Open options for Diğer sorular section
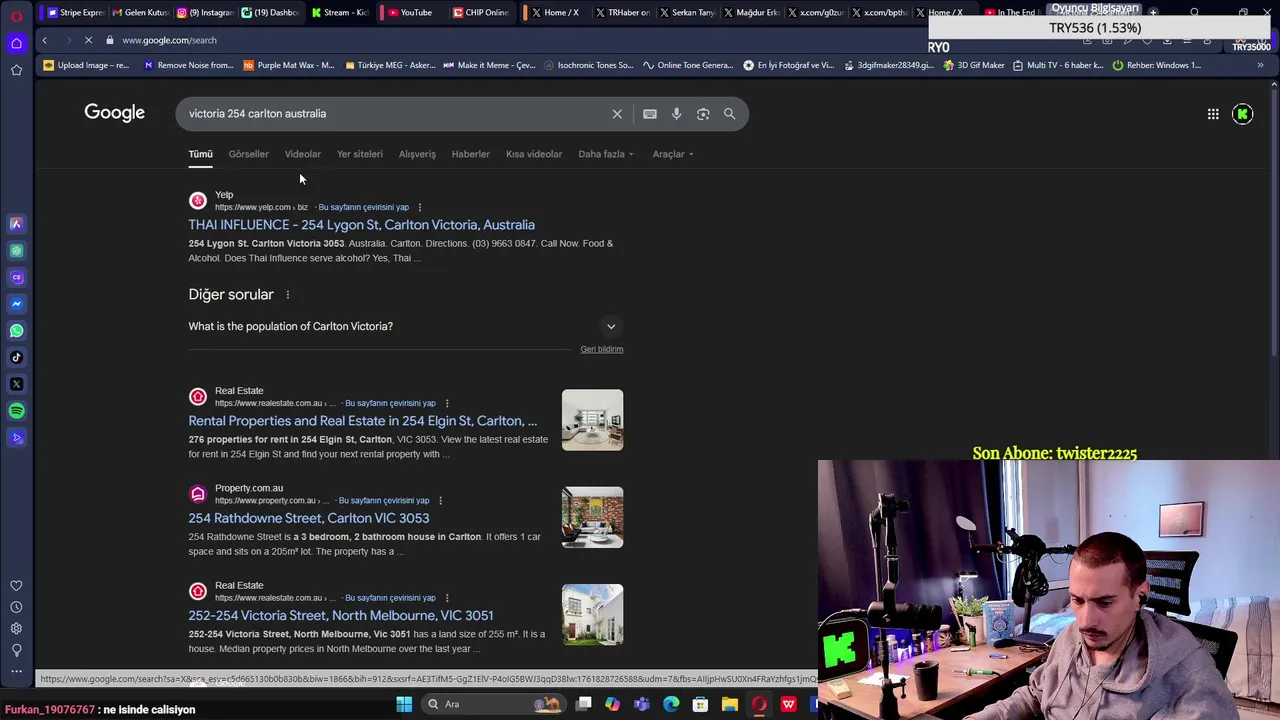 (x=287, y=295)
